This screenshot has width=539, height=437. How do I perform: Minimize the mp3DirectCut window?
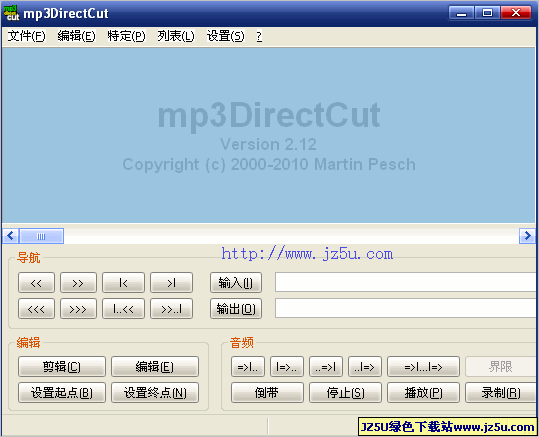point(461,13)
